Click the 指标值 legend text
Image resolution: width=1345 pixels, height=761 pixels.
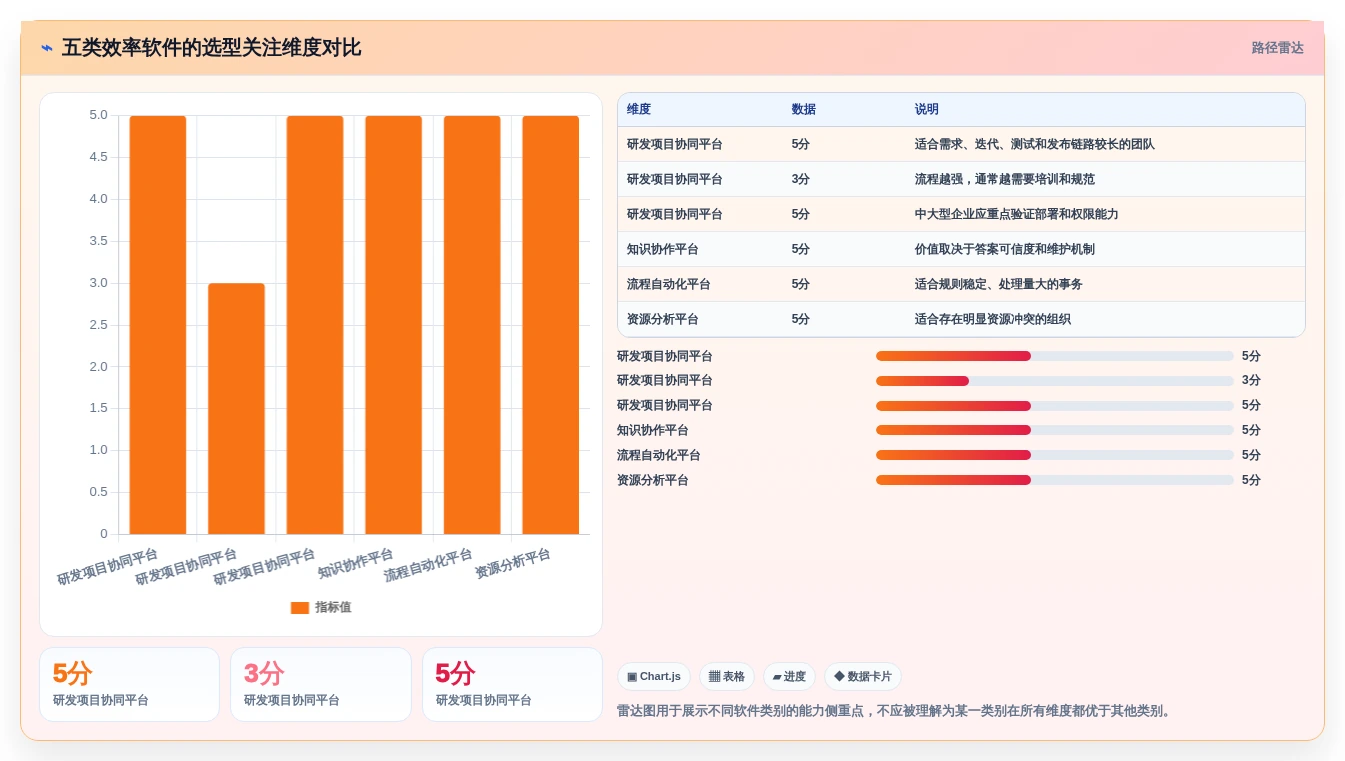coord(333,607)
